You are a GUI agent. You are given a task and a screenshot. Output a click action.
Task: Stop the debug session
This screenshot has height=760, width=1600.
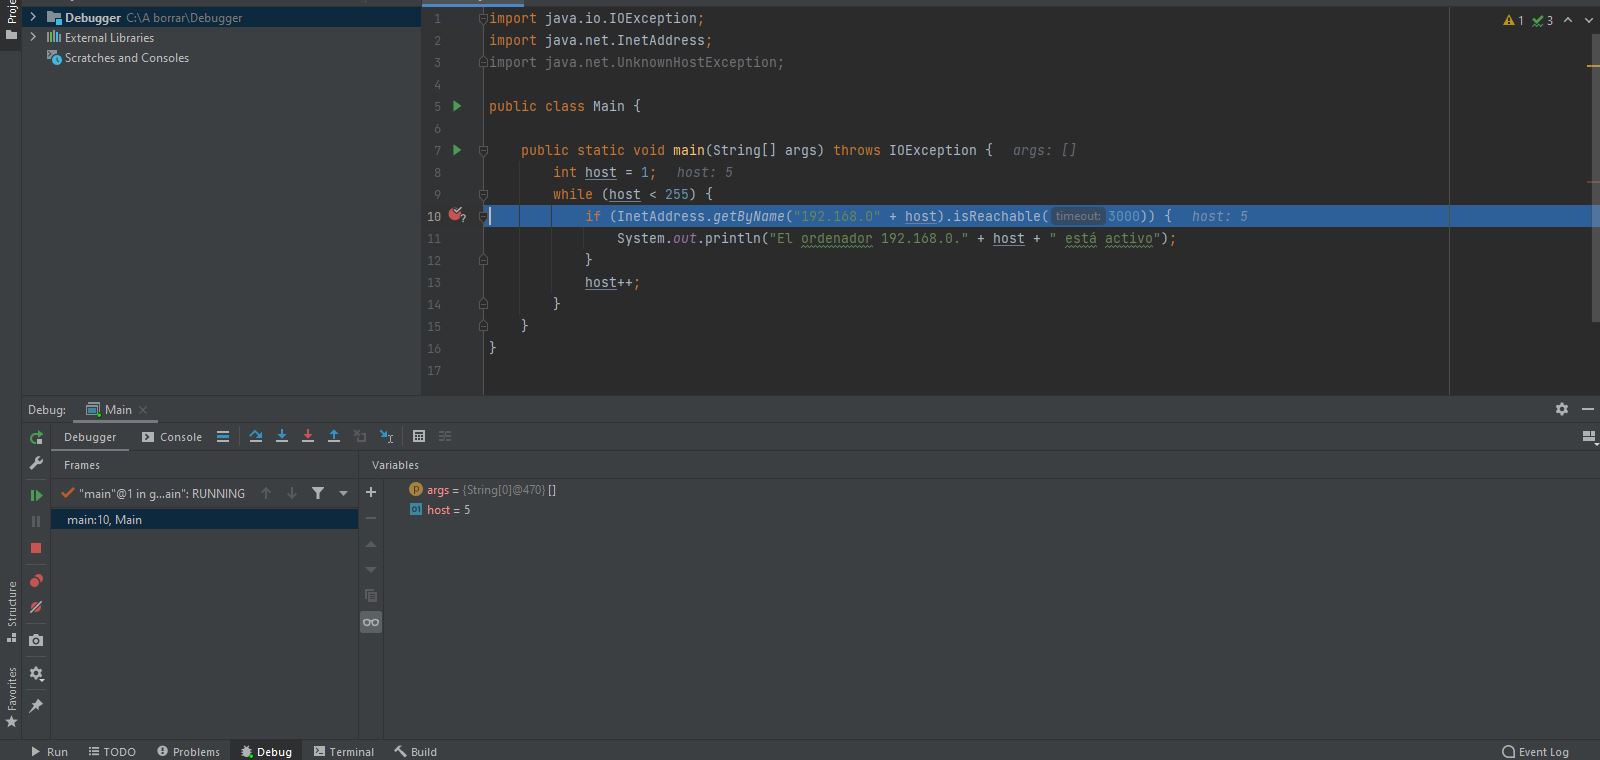(x=36, y=548)
